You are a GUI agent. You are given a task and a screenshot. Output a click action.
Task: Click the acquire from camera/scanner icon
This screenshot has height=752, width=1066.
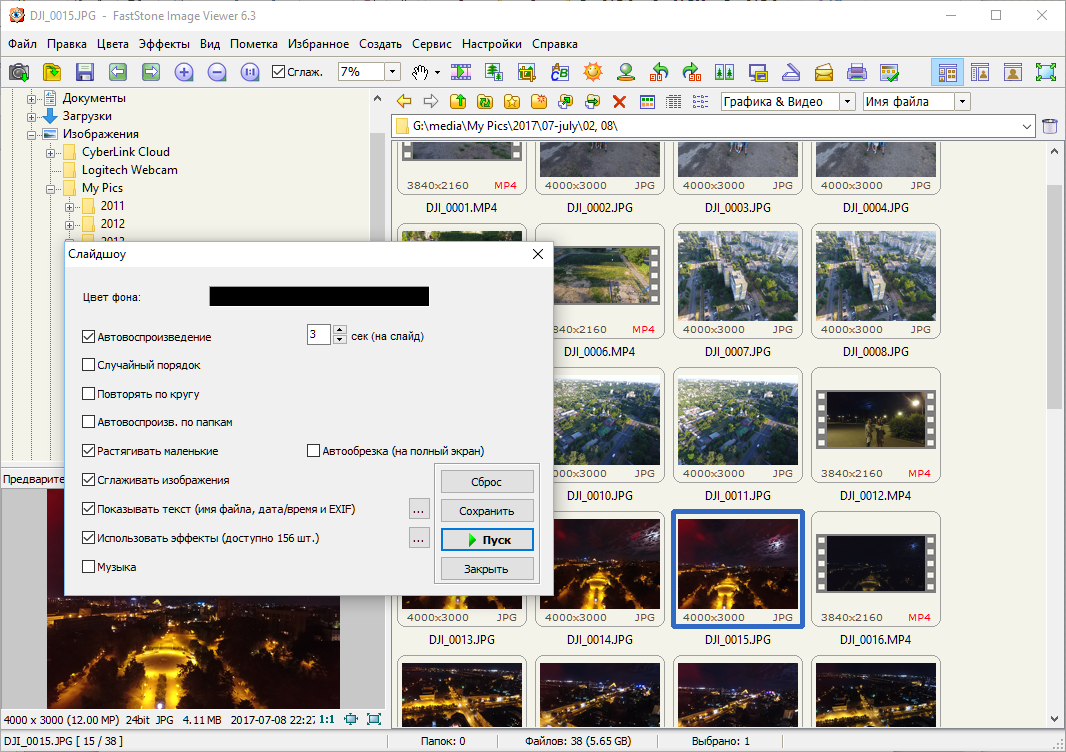coord(18,71)
